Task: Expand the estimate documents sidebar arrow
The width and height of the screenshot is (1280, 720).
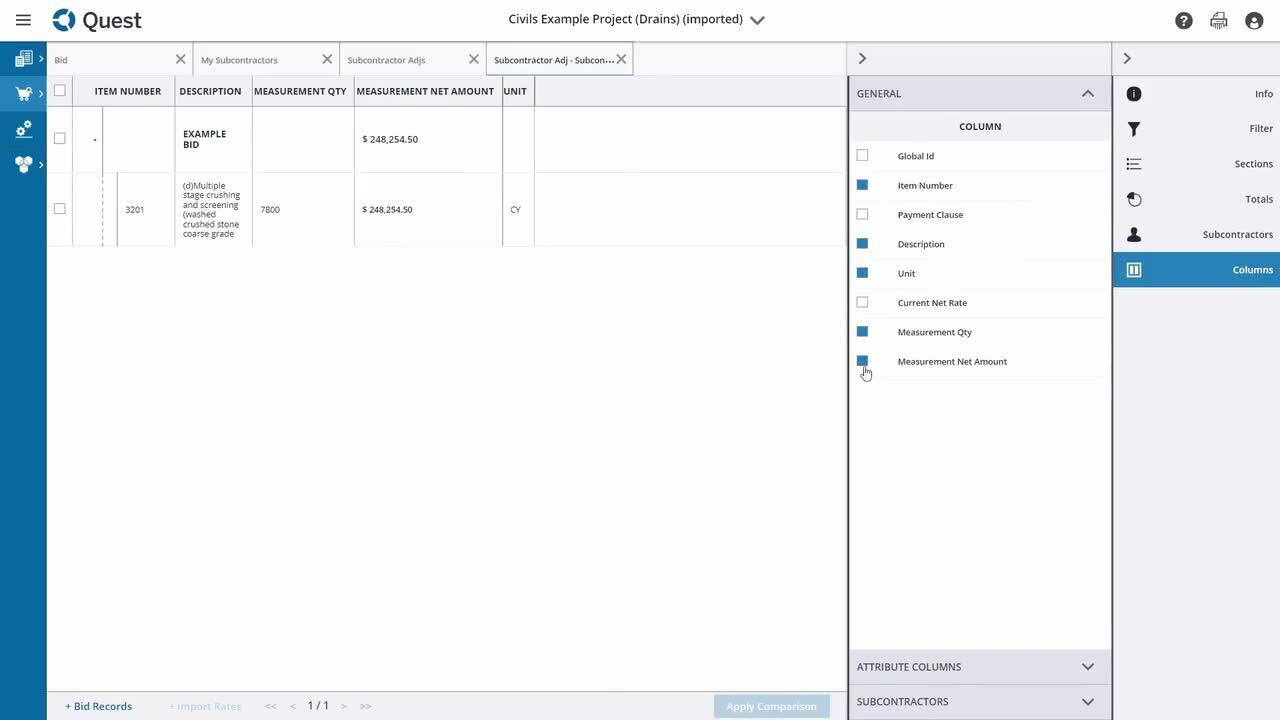Action: [41, 59]
